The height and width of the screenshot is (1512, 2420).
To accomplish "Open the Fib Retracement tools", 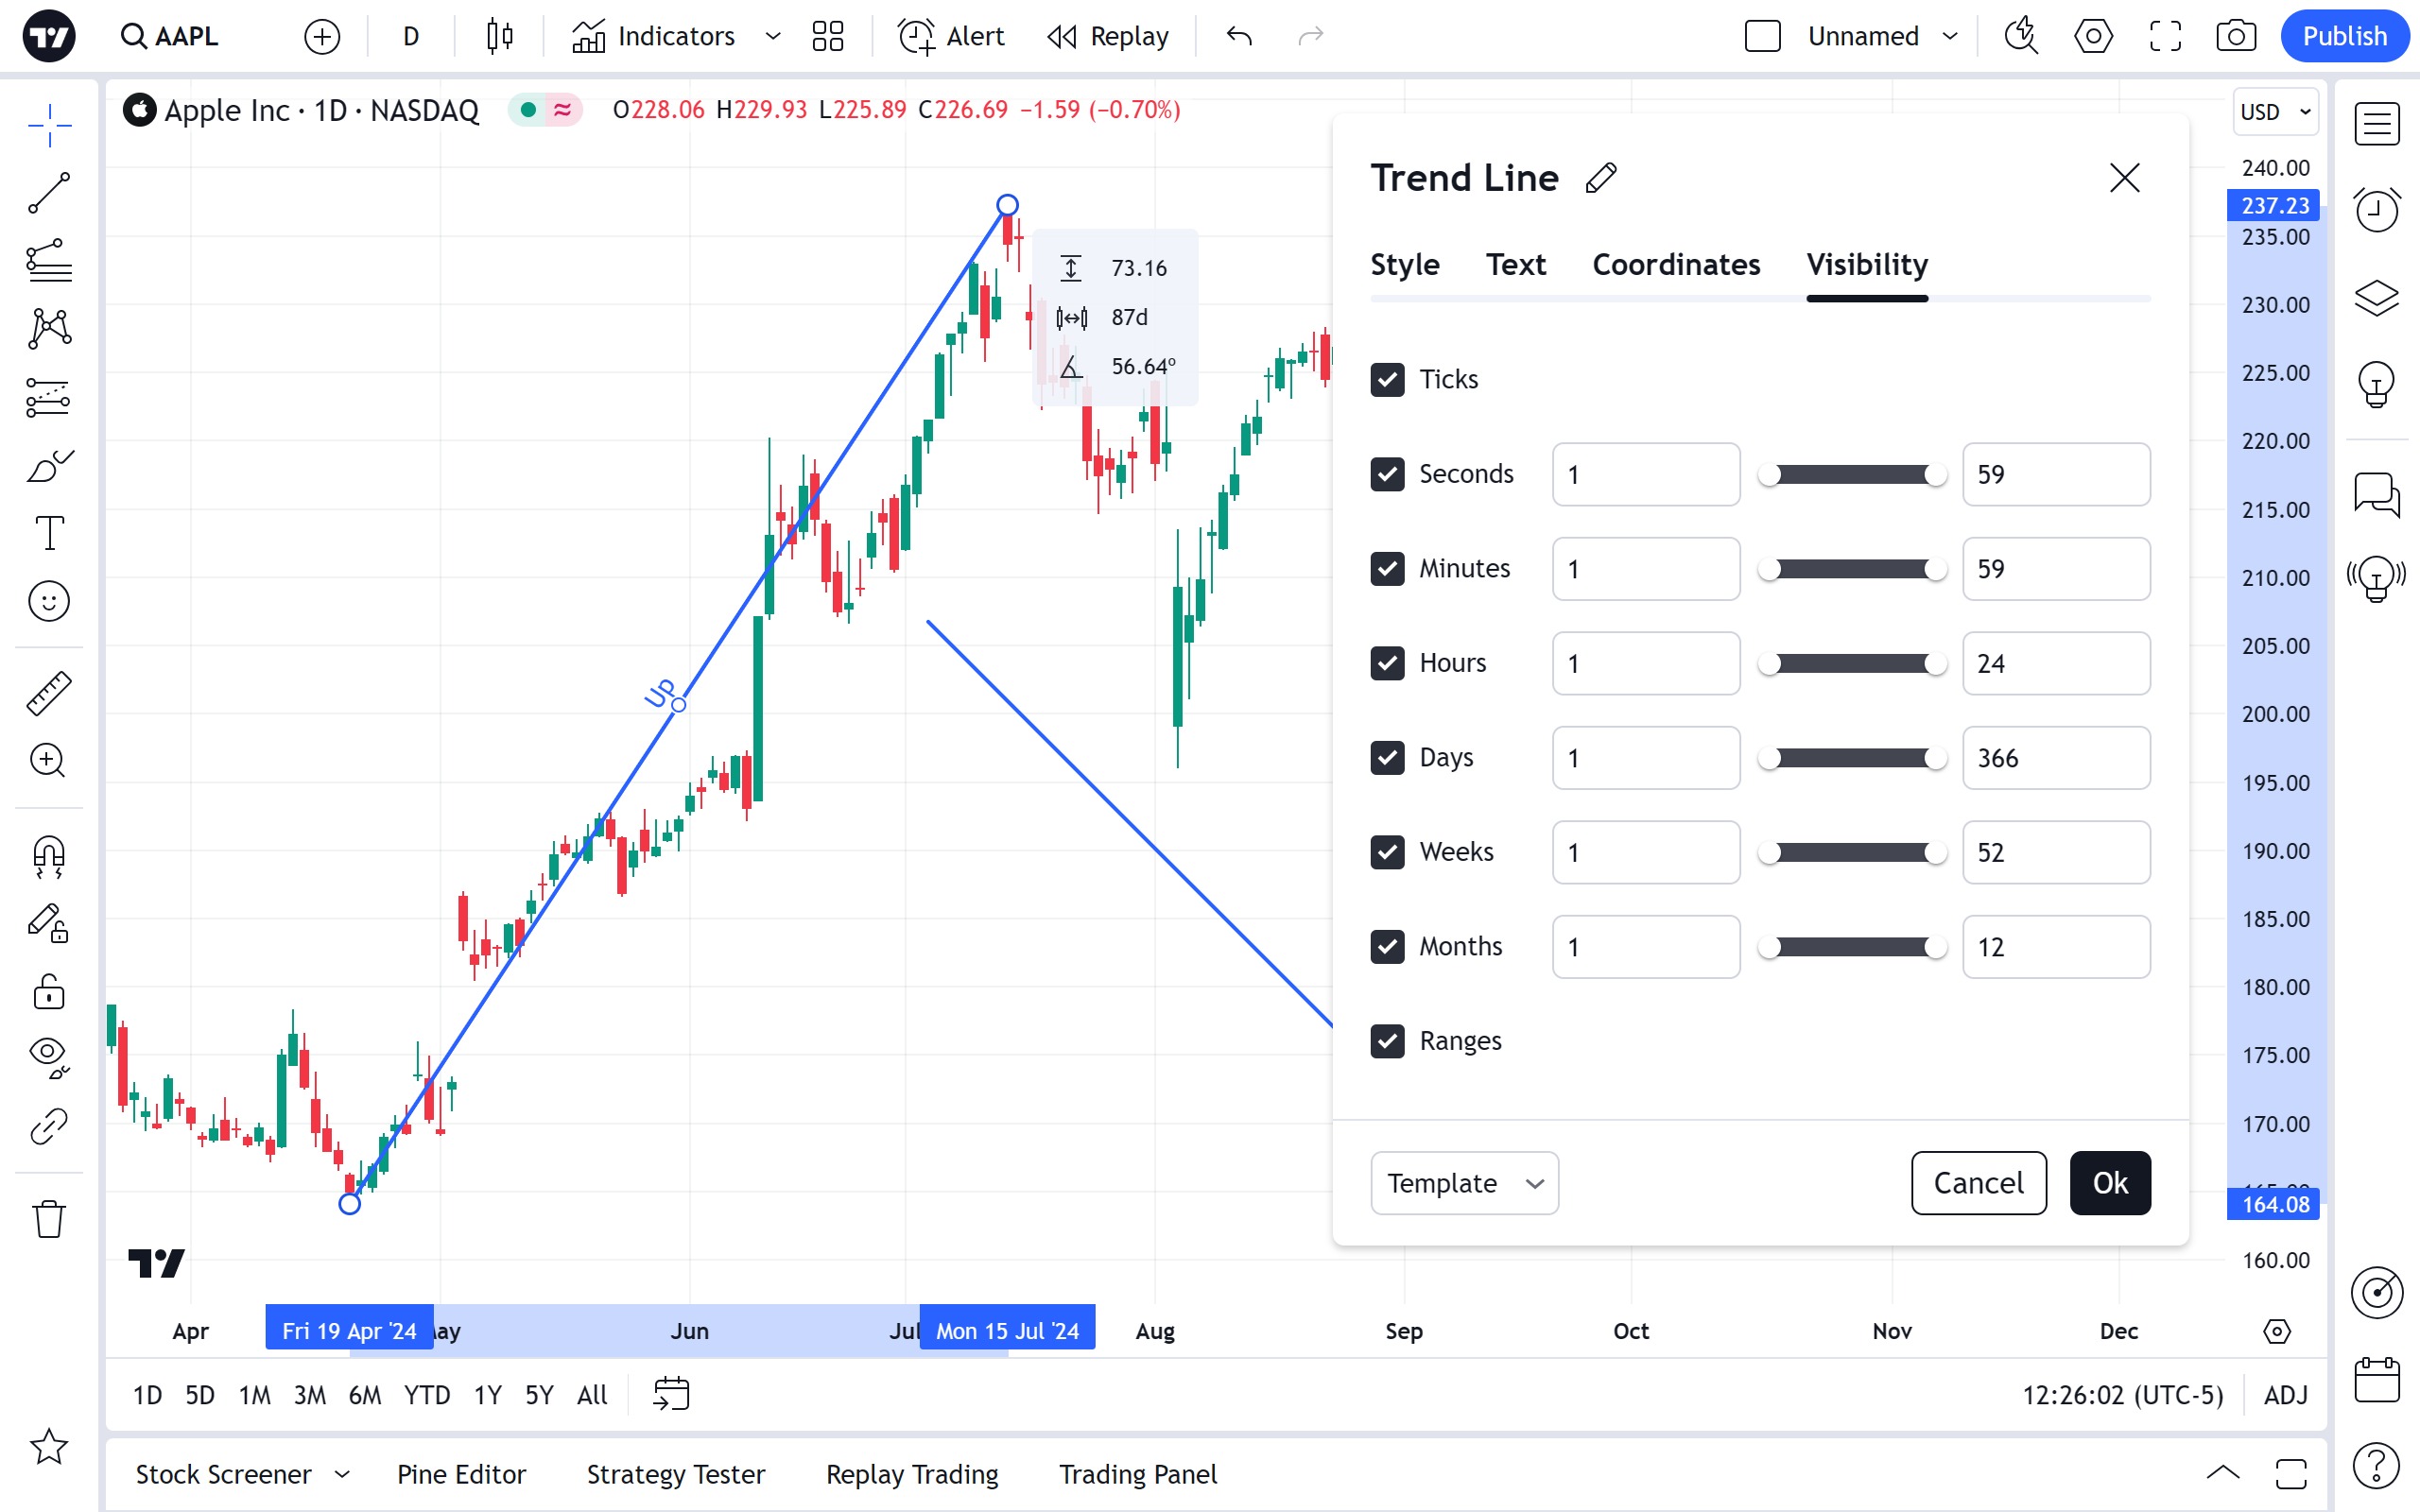I will pos(49,261).
